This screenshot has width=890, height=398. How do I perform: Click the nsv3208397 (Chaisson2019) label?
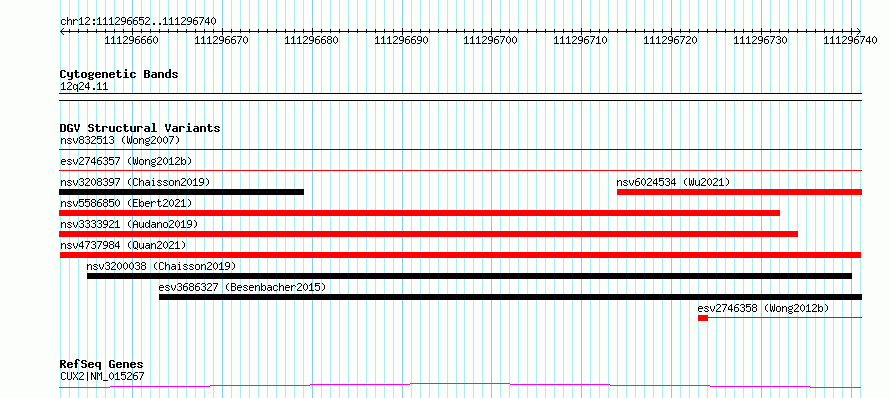(x=135, y=182)
